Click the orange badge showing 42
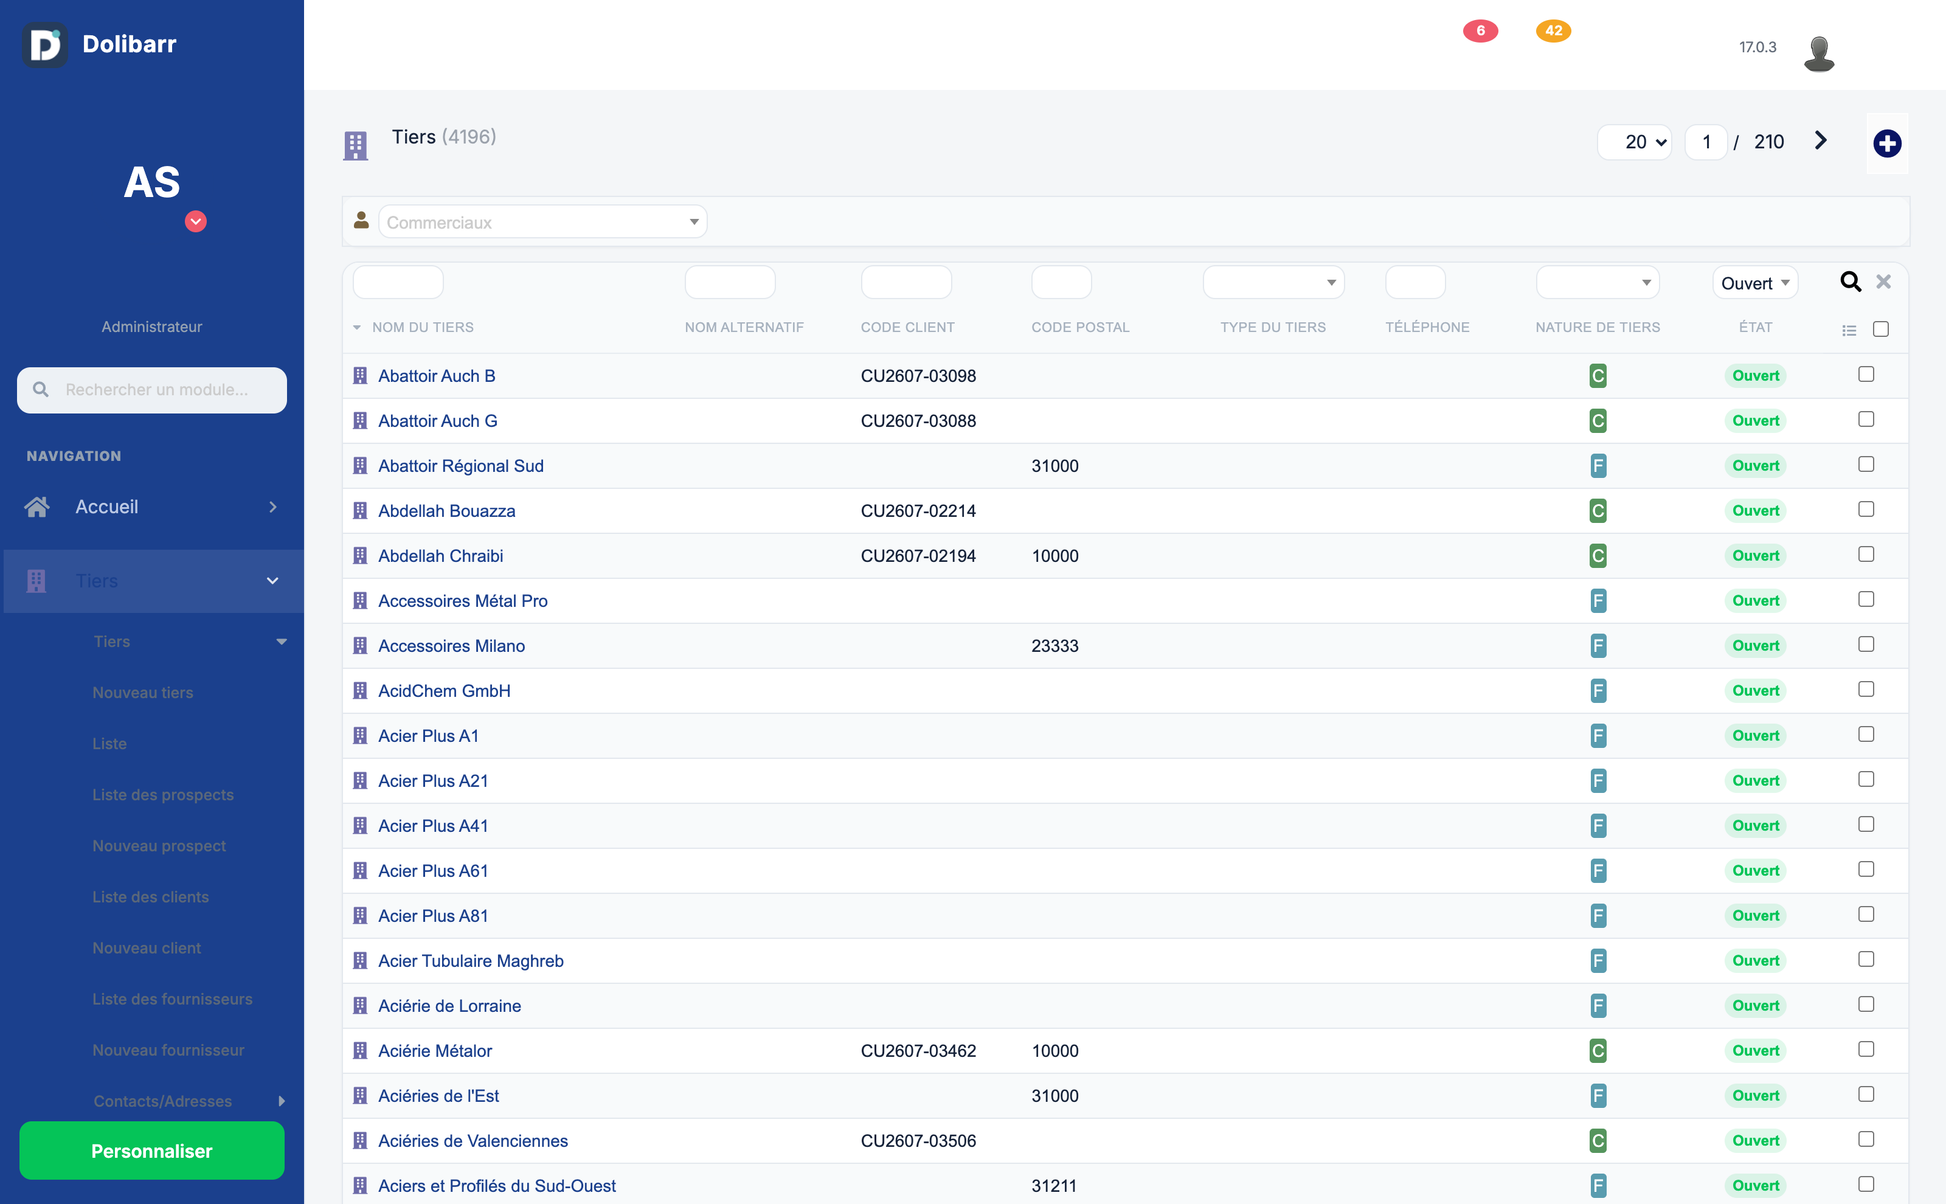This screenshot has height=1204, width=1946. tap(1553, 31)
